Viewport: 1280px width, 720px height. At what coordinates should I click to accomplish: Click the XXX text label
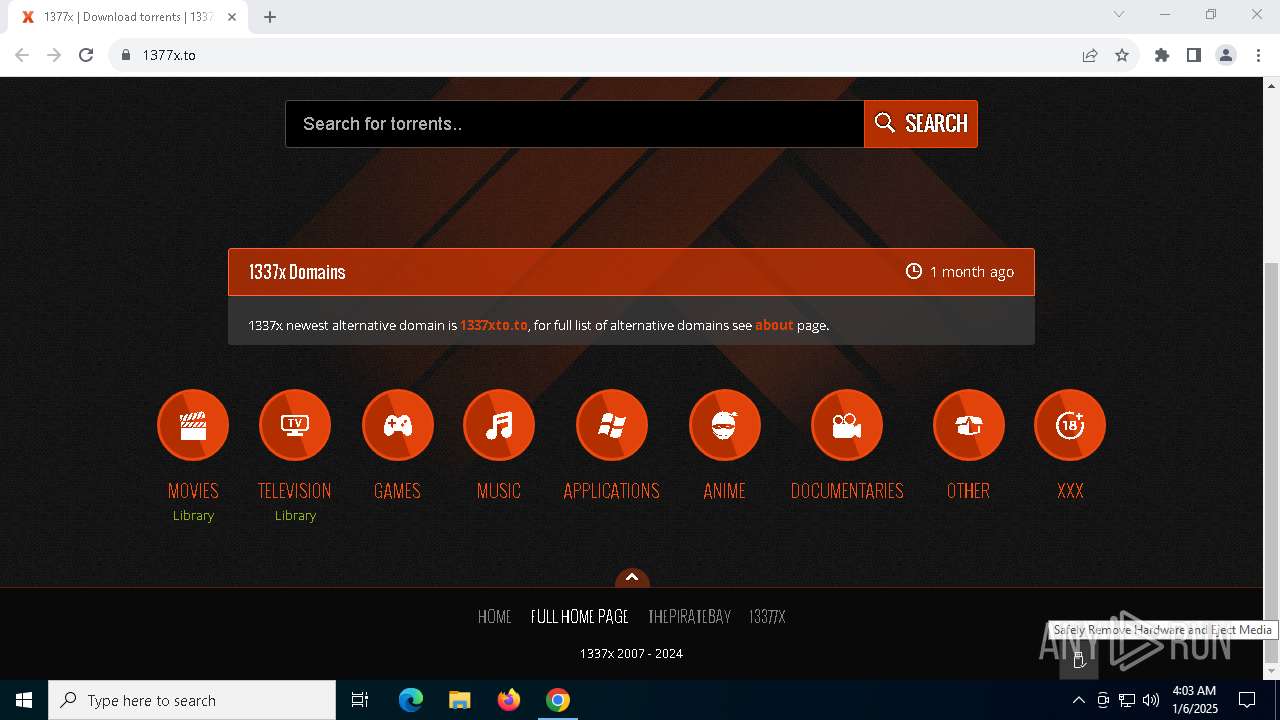pos(1070,491)
